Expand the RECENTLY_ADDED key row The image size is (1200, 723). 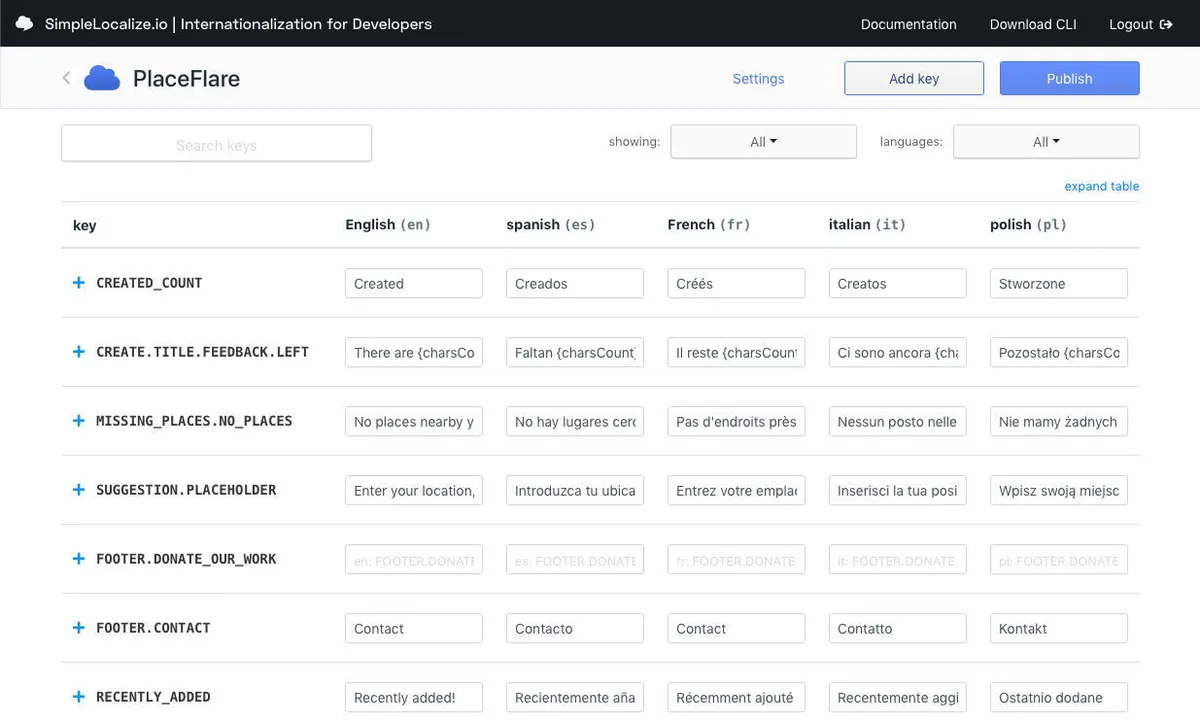[79, 697]
